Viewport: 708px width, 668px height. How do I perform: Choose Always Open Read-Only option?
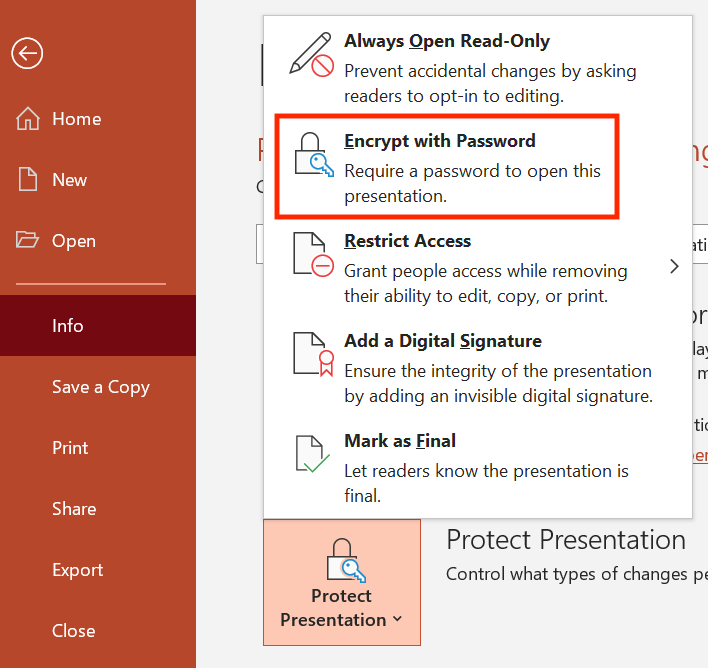tap(478, 67)
